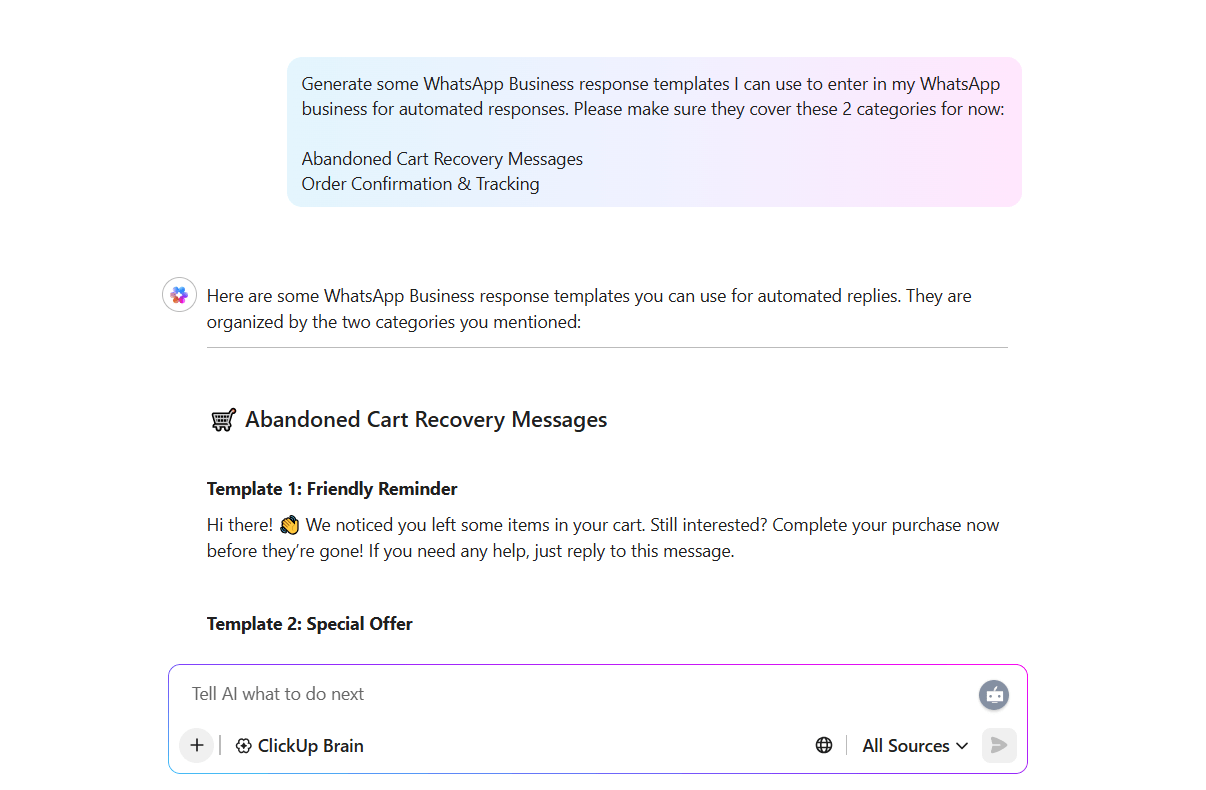
Task: Click the ClickUp Brain avatar beside the response
Action: point(179,295)
